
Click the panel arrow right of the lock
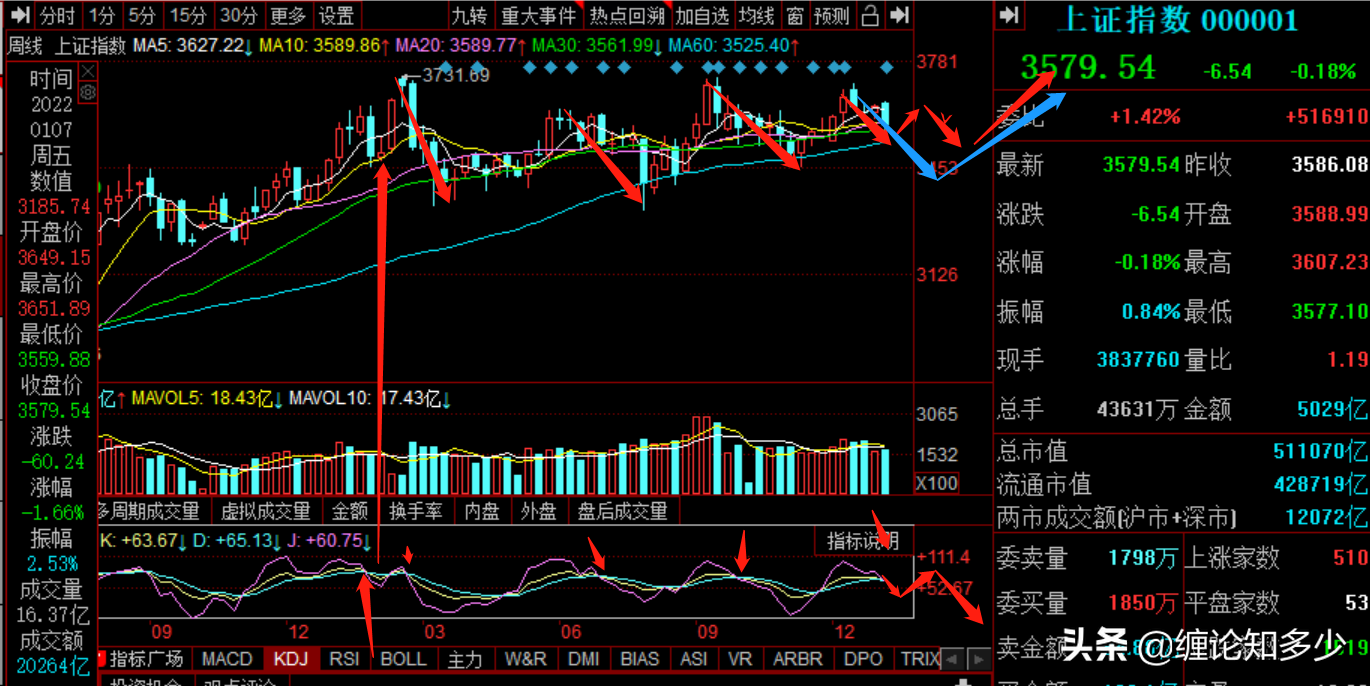(x=900, y=15)
